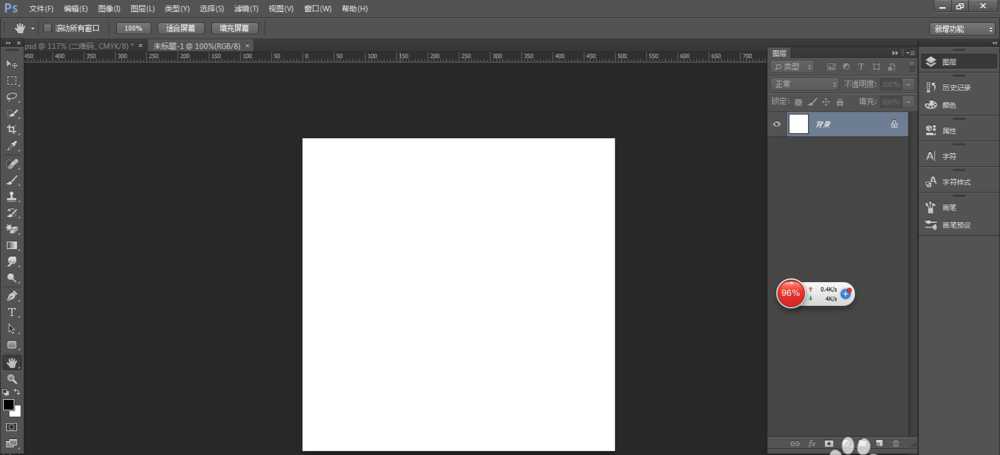Enable the 滚动所有窗口 checkbox

tap(48, 28)
